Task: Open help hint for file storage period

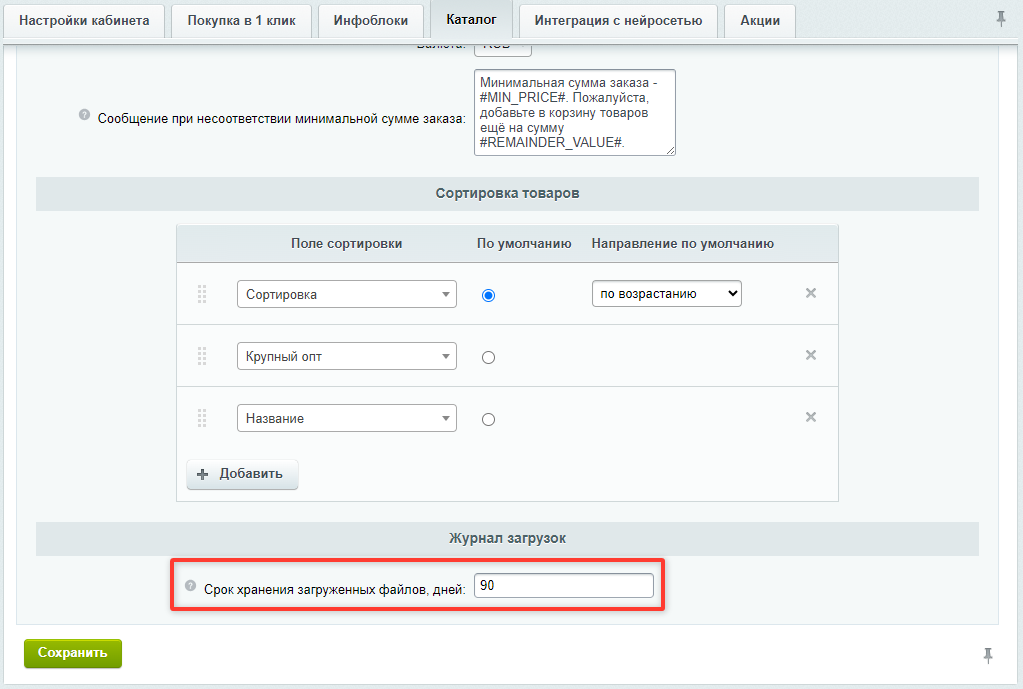Action: click(190, 585)
